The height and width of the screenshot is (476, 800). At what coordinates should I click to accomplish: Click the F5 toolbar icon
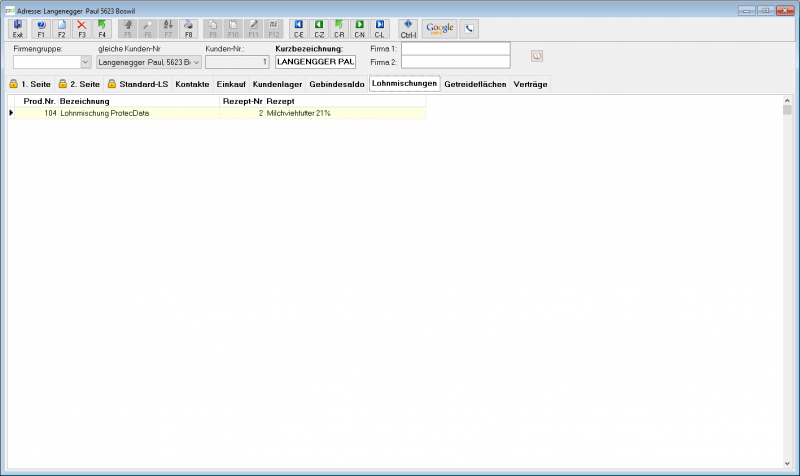click(128, 29)
